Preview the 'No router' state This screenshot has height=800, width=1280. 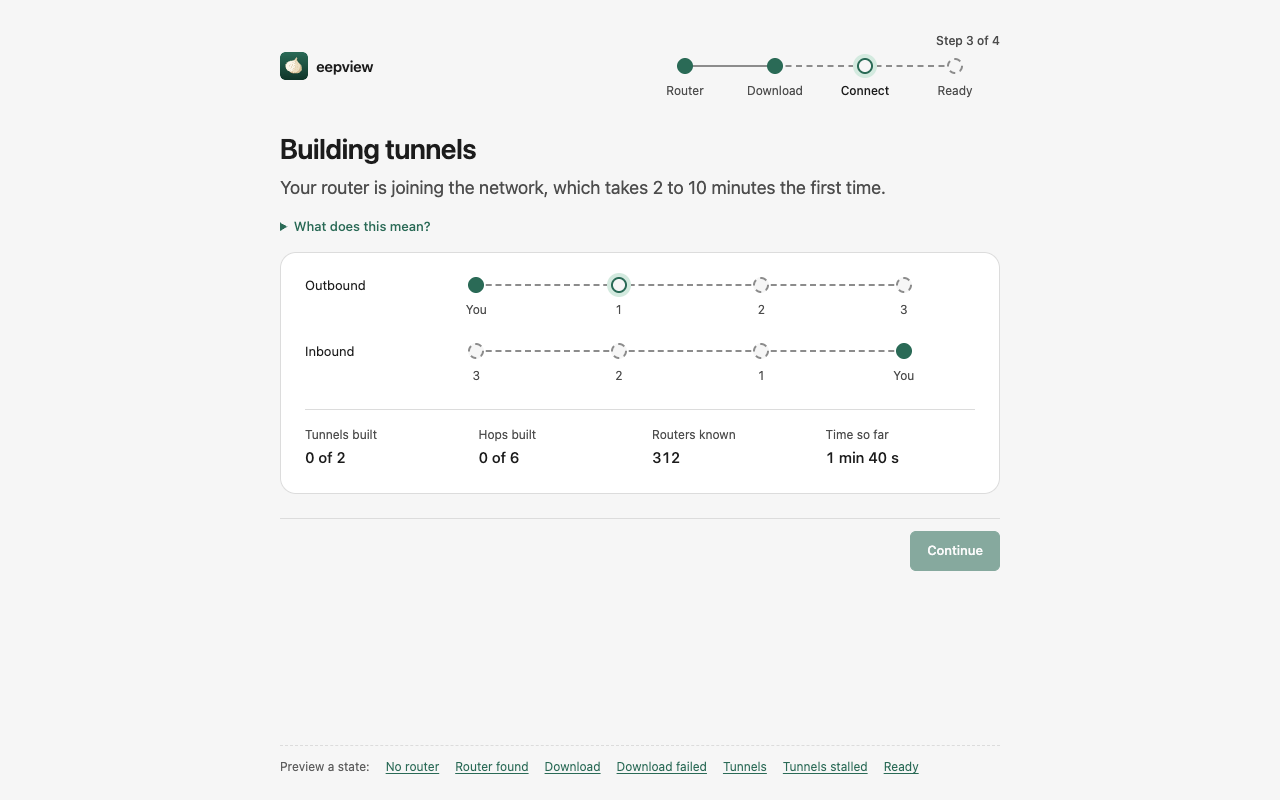click(x=412, y=767)
